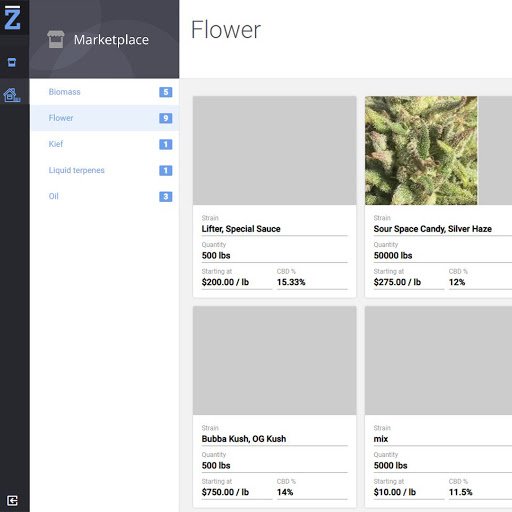Click the Marketplace storefront header icon

(56, 39)
